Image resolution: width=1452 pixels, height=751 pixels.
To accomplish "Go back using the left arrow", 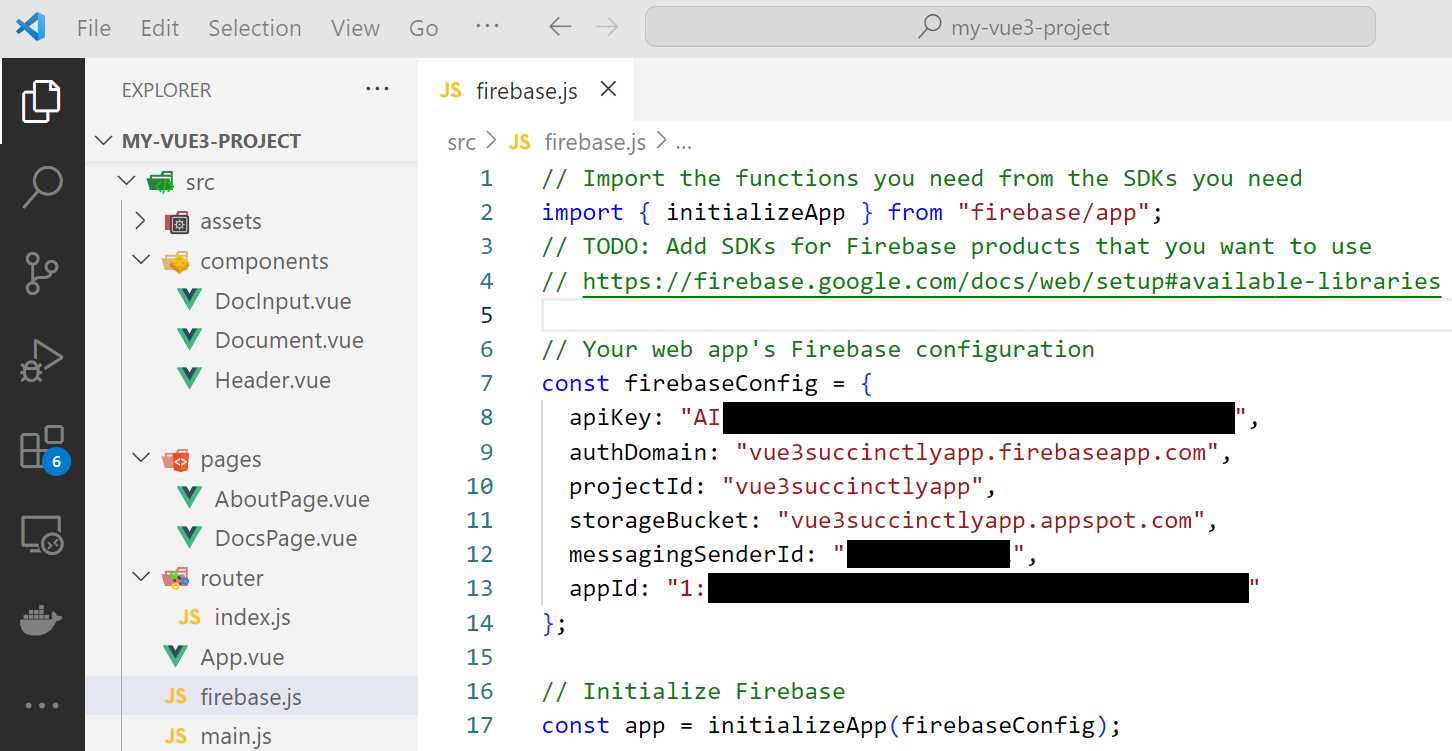I will coord(560,27).
